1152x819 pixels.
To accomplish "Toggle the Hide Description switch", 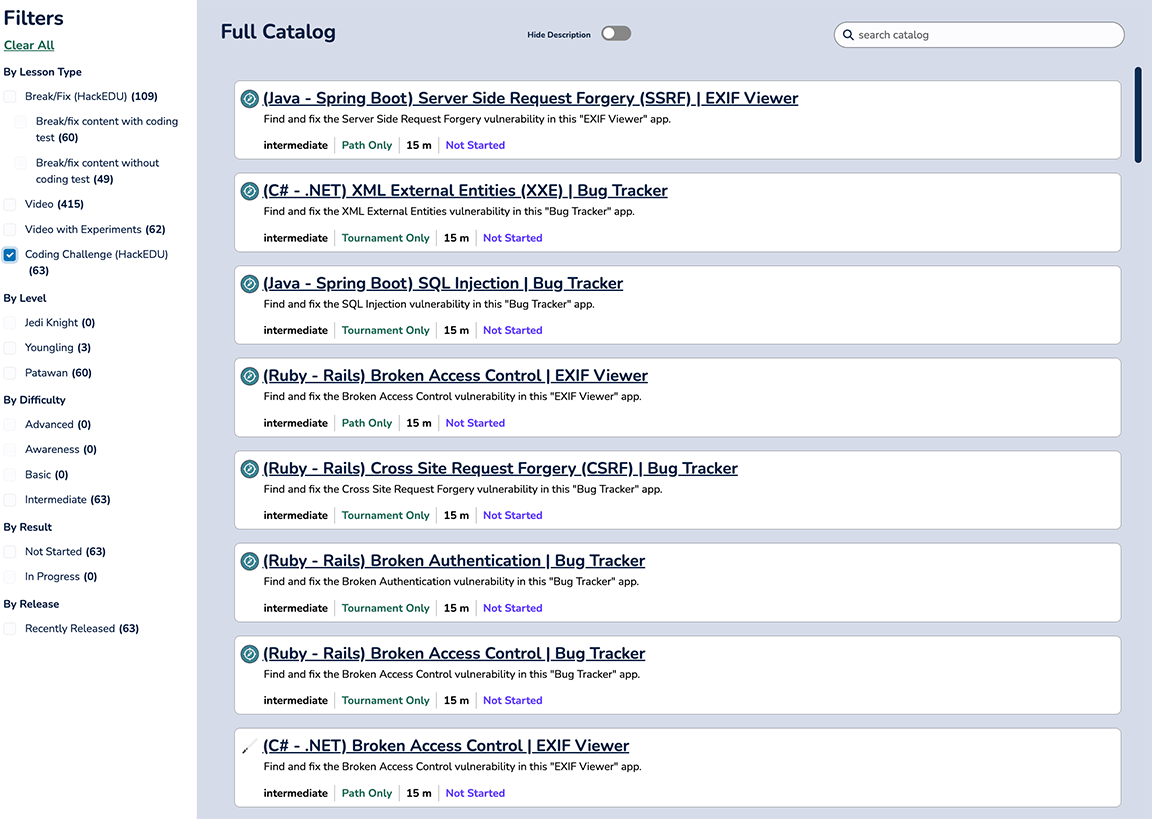I will (616, 34).
